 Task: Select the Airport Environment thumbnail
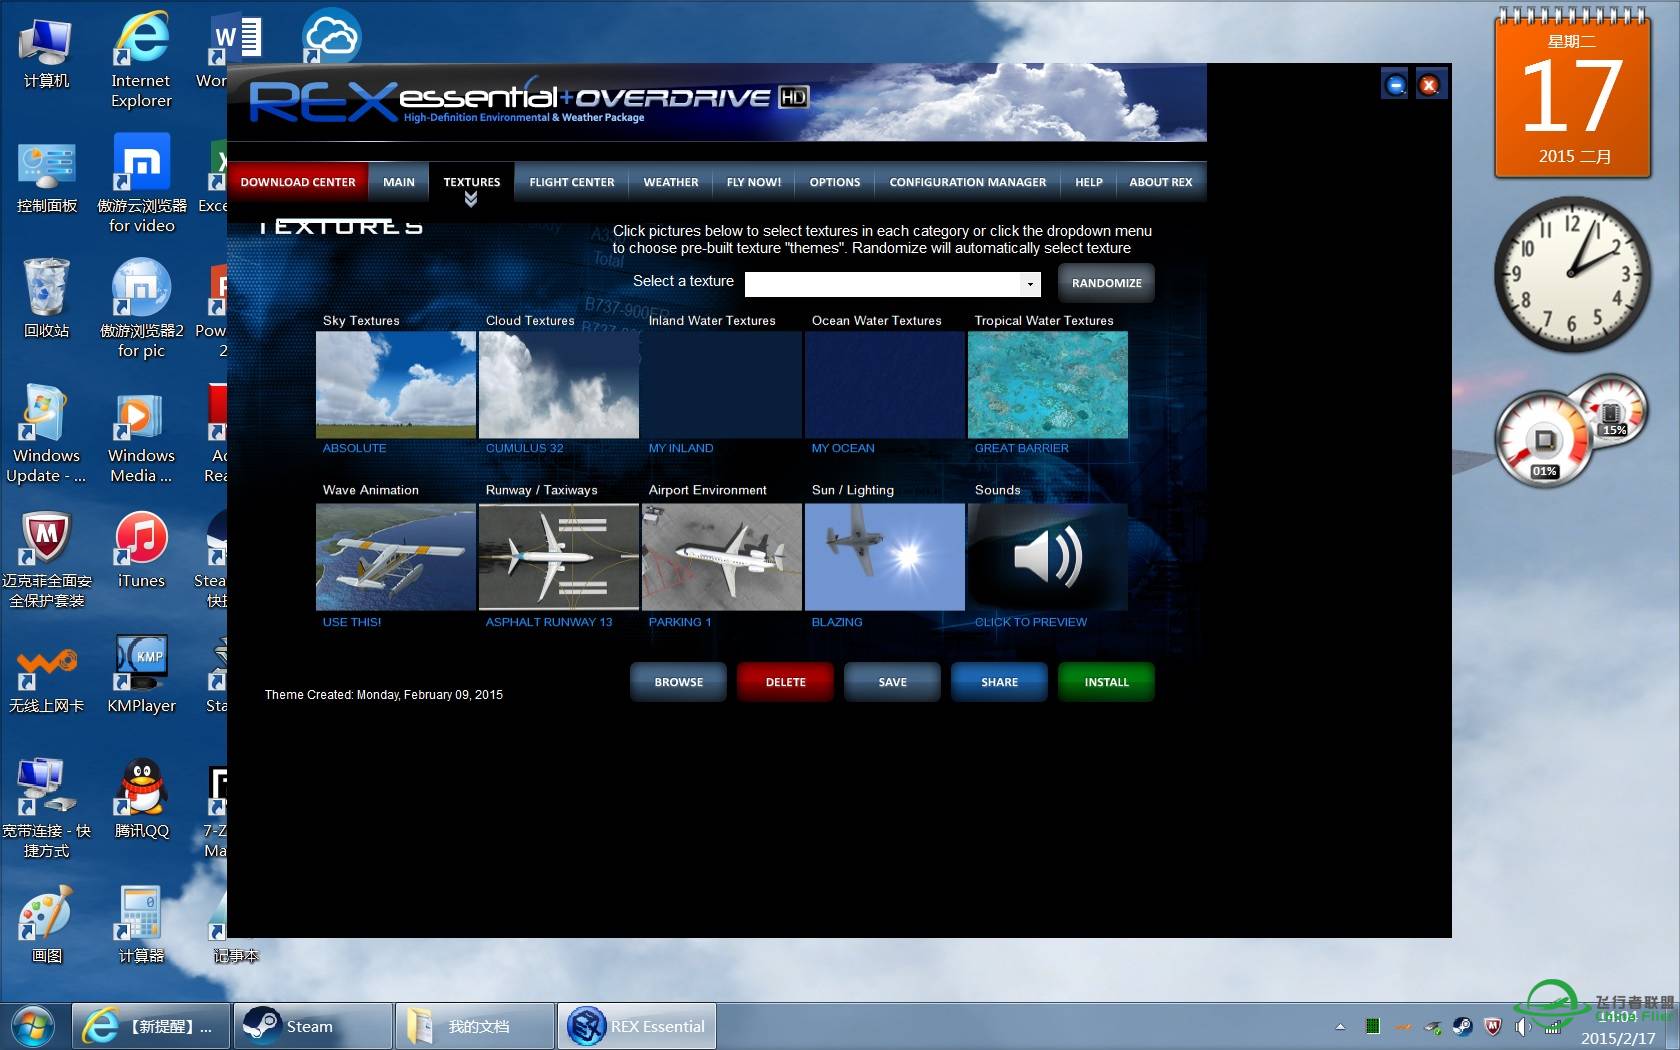(x=722, y=557)
